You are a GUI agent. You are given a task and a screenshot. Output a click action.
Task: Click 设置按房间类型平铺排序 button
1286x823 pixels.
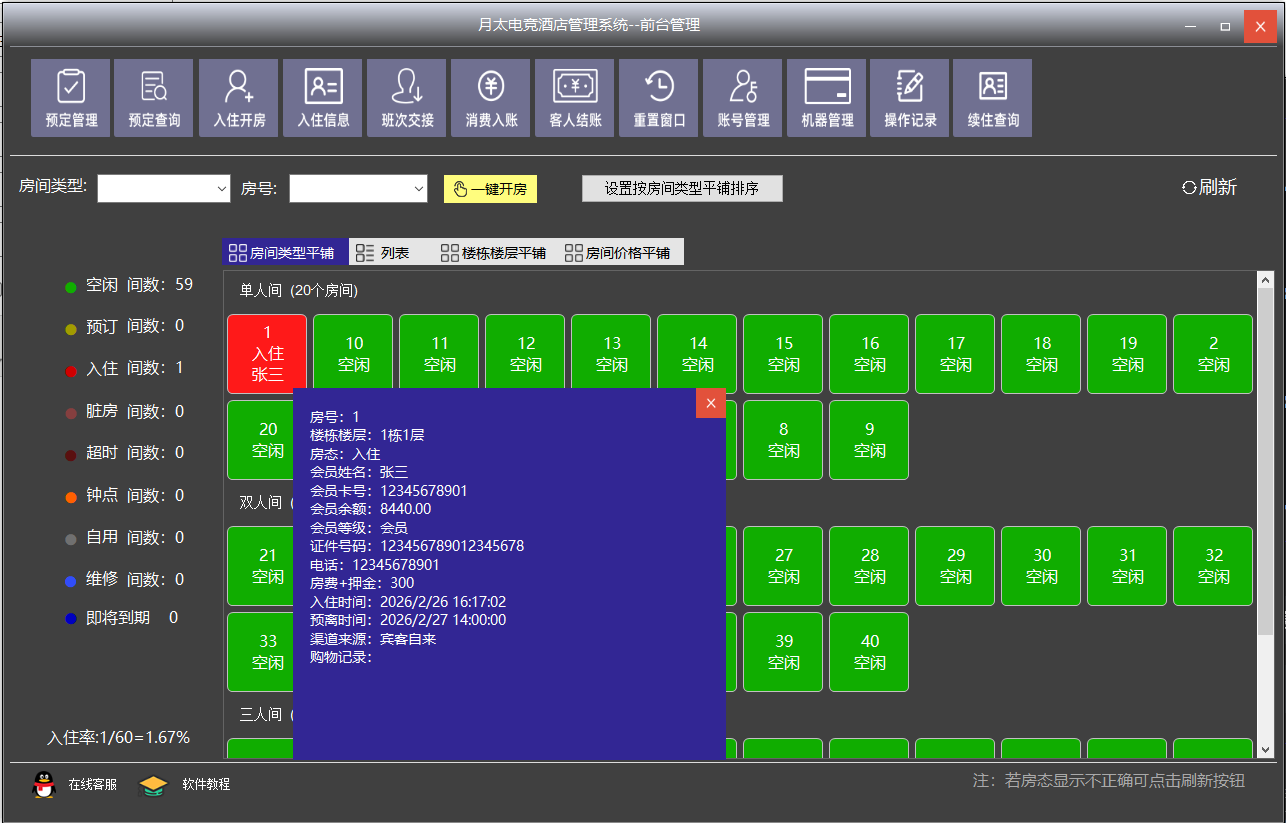pyautogui.click(x=682, y=189)
